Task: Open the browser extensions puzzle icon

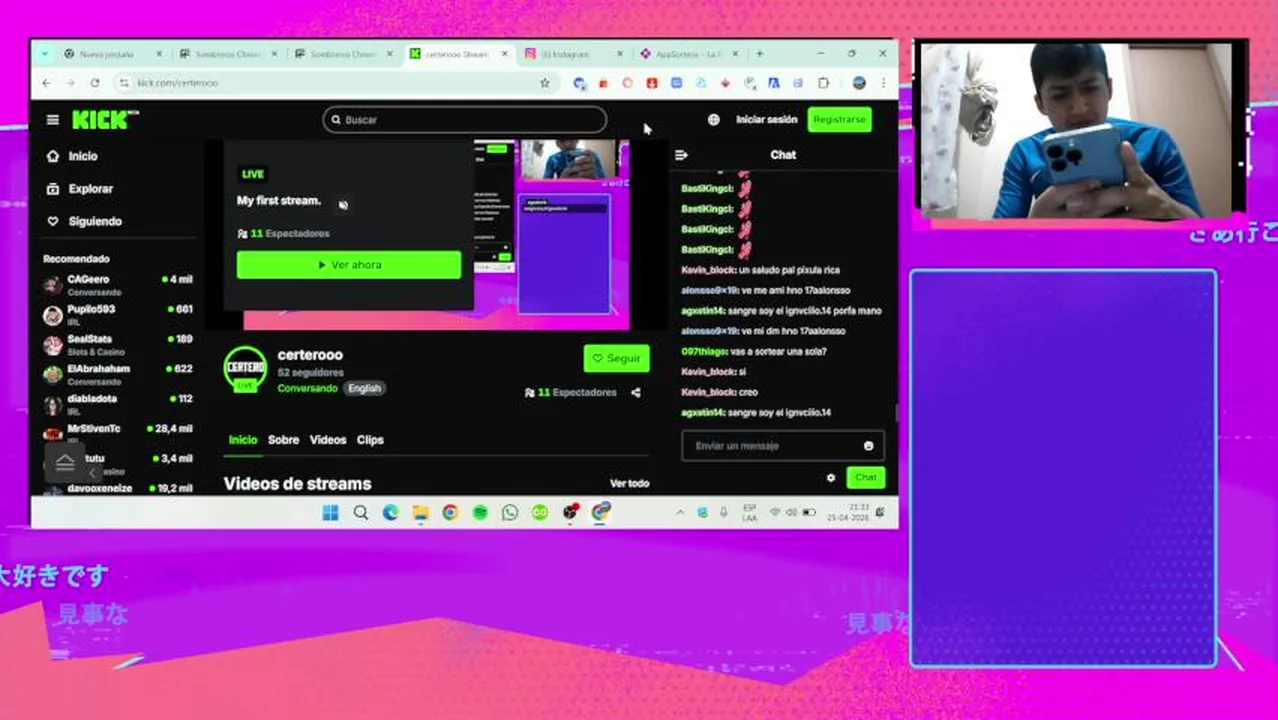Action: [823, 83]
